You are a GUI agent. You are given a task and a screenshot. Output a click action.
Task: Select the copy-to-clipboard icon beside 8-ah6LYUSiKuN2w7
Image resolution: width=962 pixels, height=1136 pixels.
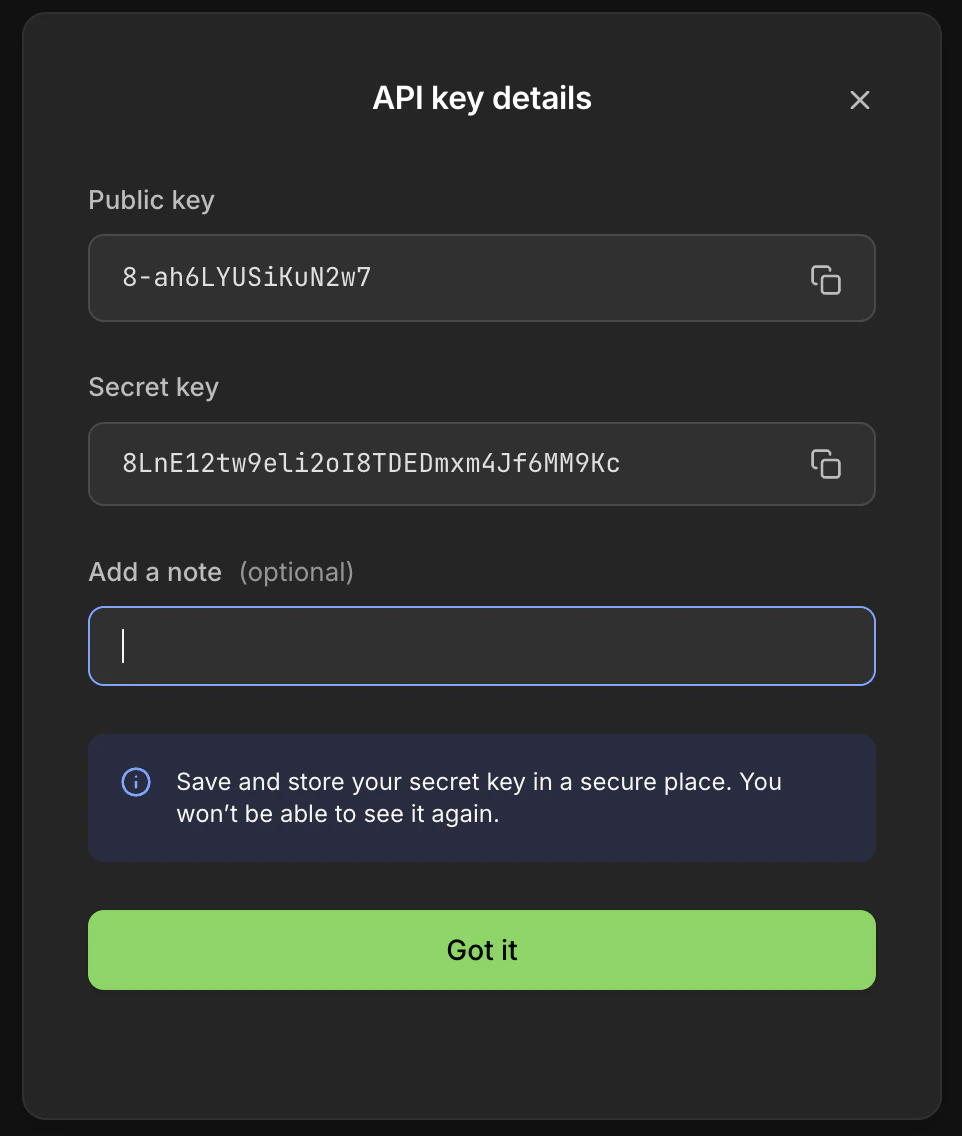pyautogui.click(x=827, y=281)
